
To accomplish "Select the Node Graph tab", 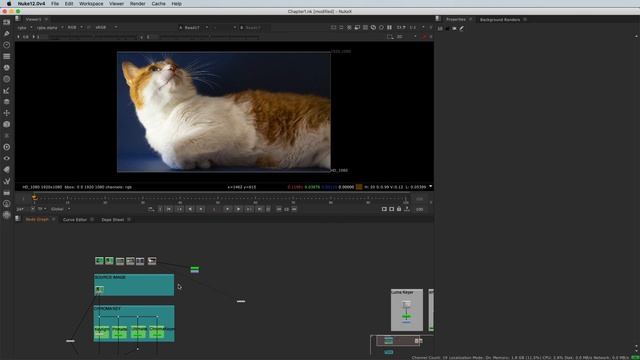I will pyautogui.click(x=37, y=220).
